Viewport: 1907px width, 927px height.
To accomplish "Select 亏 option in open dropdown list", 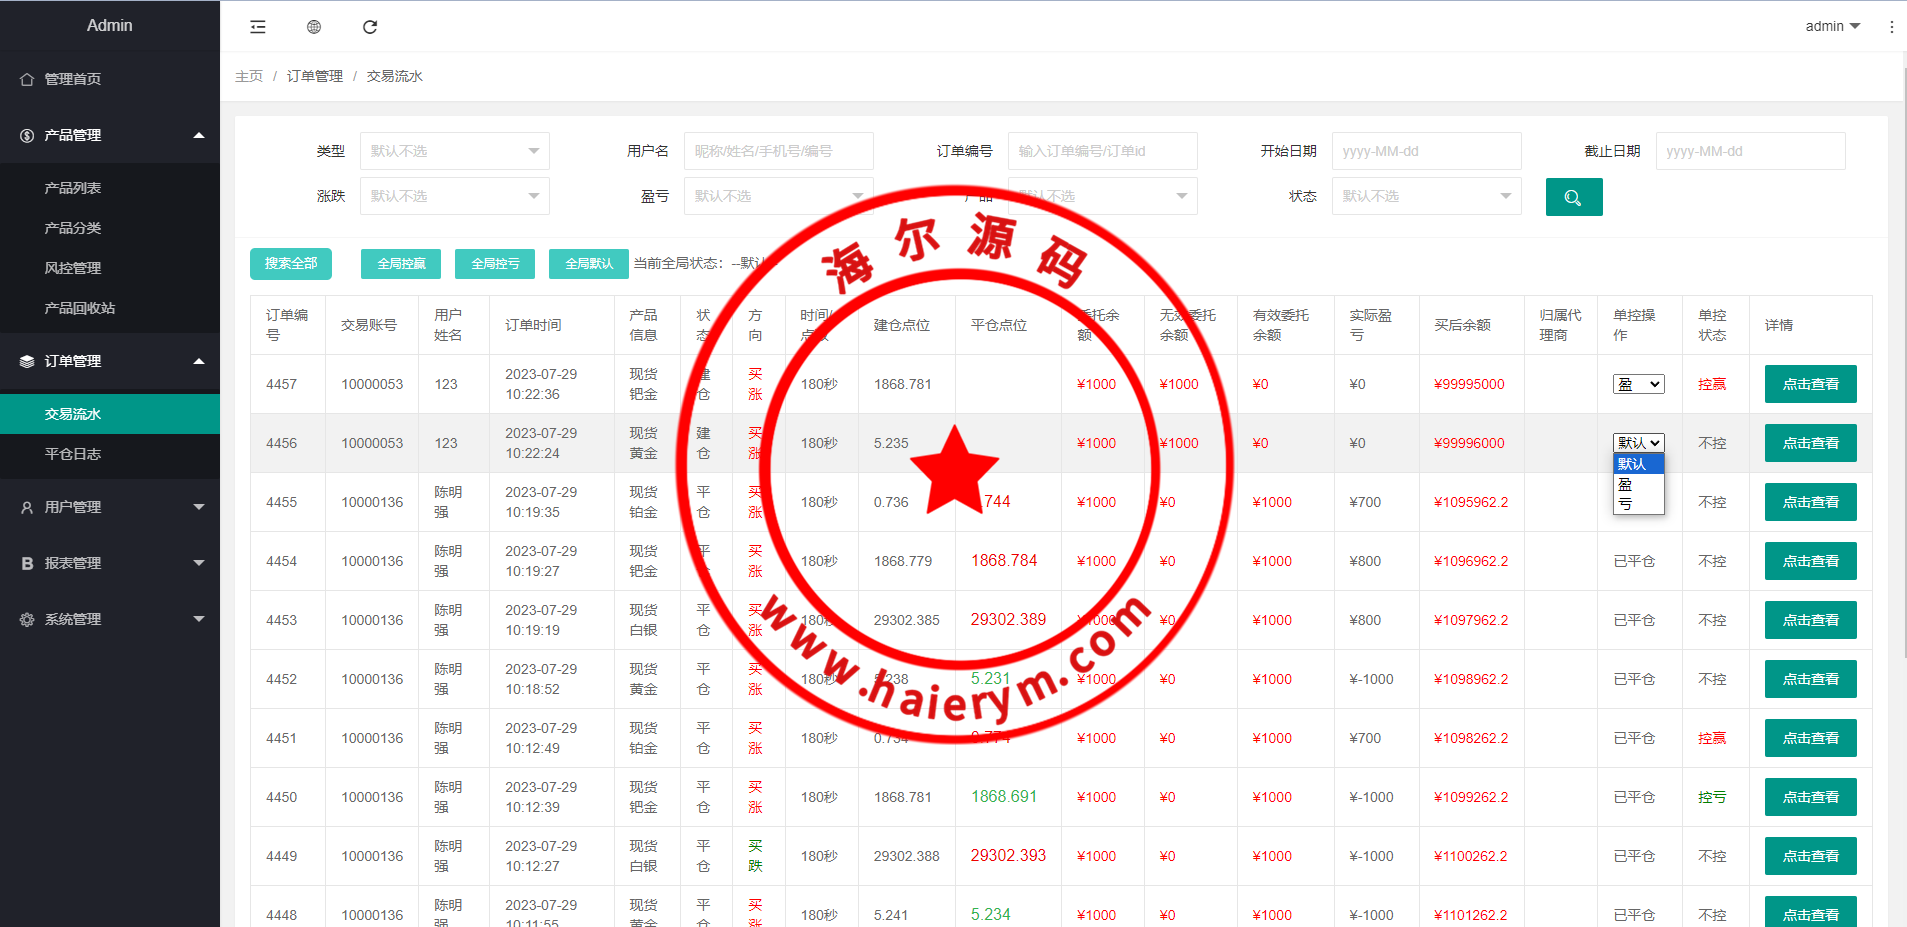I will point(1626,504).
